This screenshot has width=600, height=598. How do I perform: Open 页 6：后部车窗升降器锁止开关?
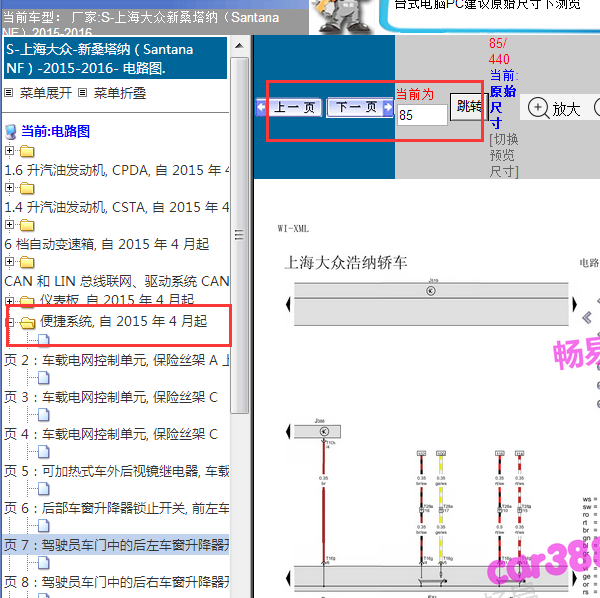point(117,508)
